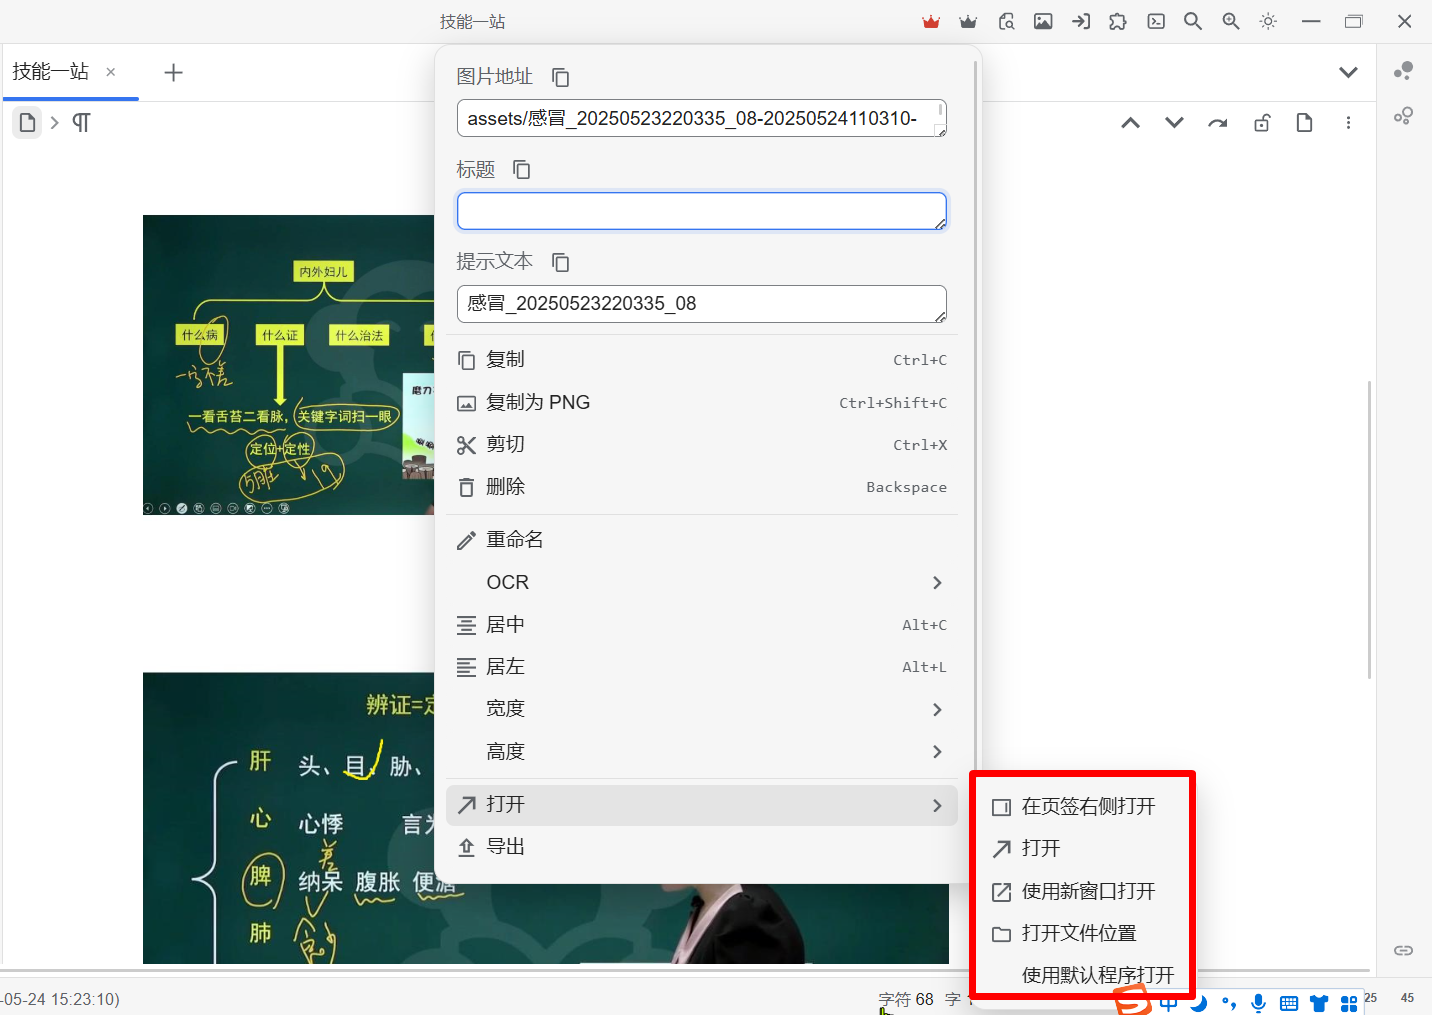Click the 图片地址 path field
The image size is (1432, 1015).
[702, 118]
